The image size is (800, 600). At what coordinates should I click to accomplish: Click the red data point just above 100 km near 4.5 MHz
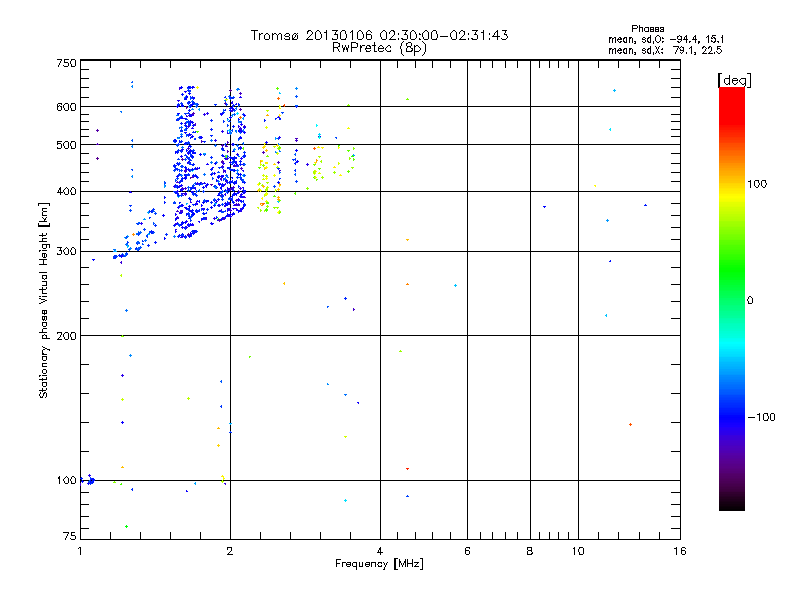407,468
